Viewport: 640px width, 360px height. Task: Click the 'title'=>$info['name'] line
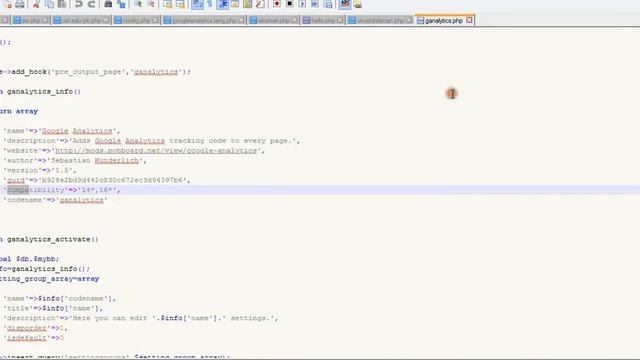pyautogui.click(x=53, y=308)
